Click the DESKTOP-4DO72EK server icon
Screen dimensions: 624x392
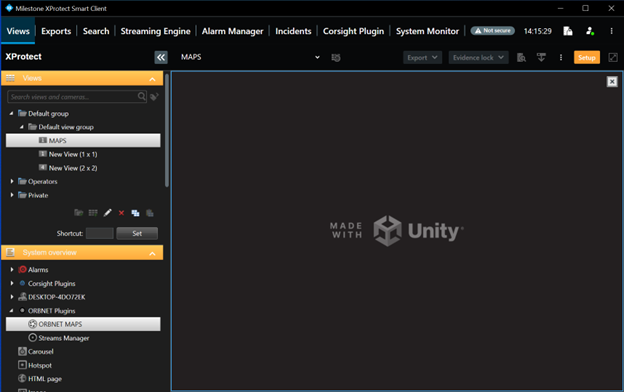click(22, 297)
